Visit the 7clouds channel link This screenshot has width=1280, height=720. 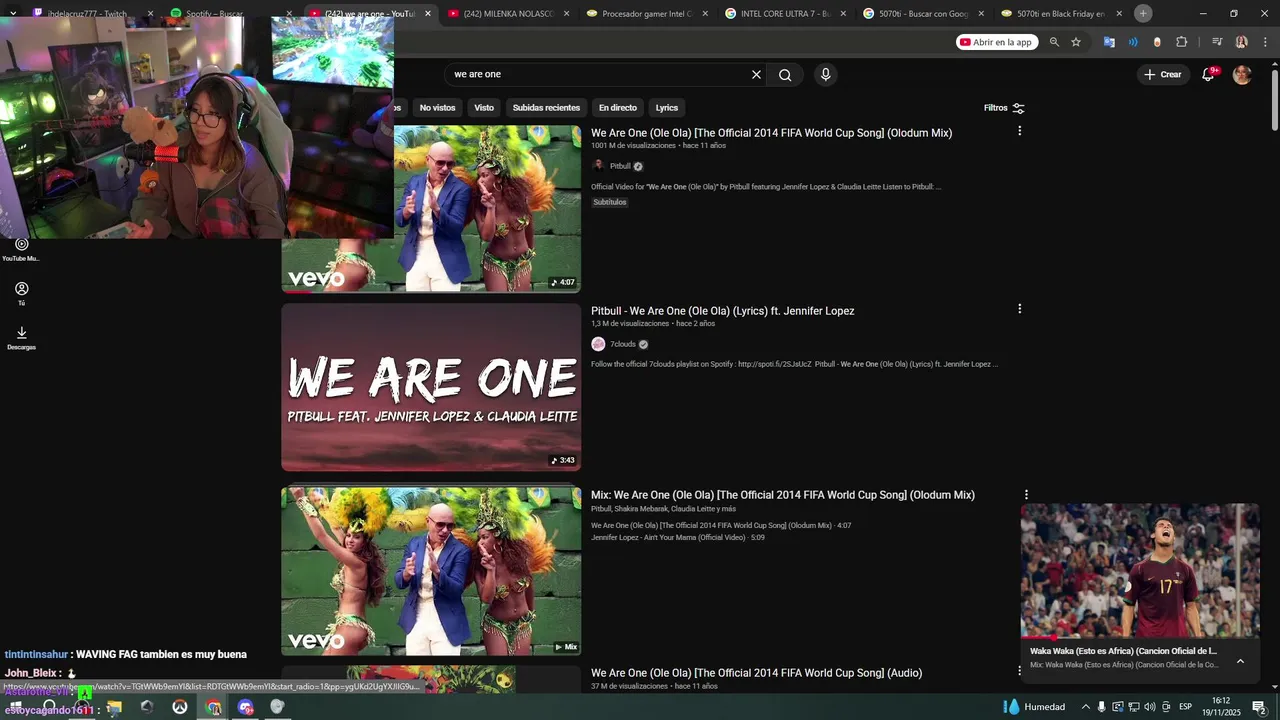coord(623,344)
